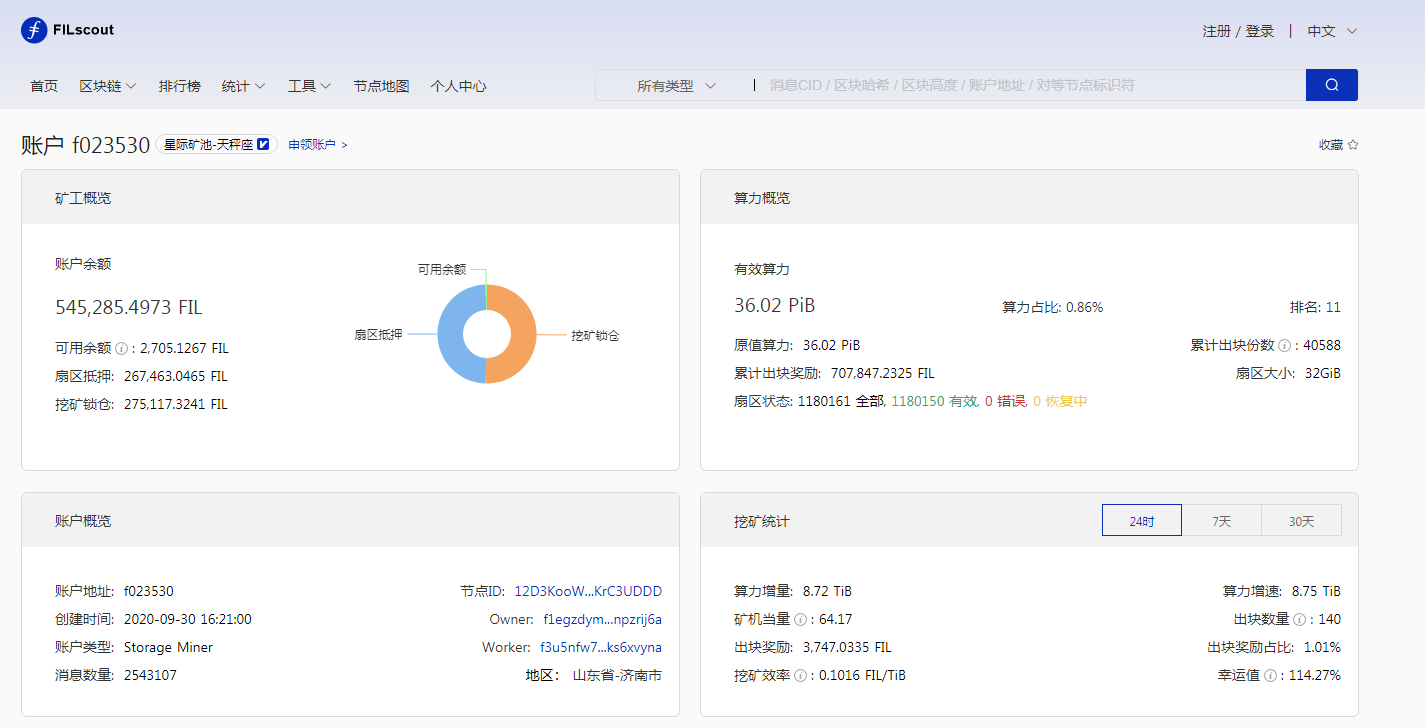Image resolution: width=1425 pixels, height=728 pixels.
Task: Click the FILscout logo icon
Action: [34, 31]
